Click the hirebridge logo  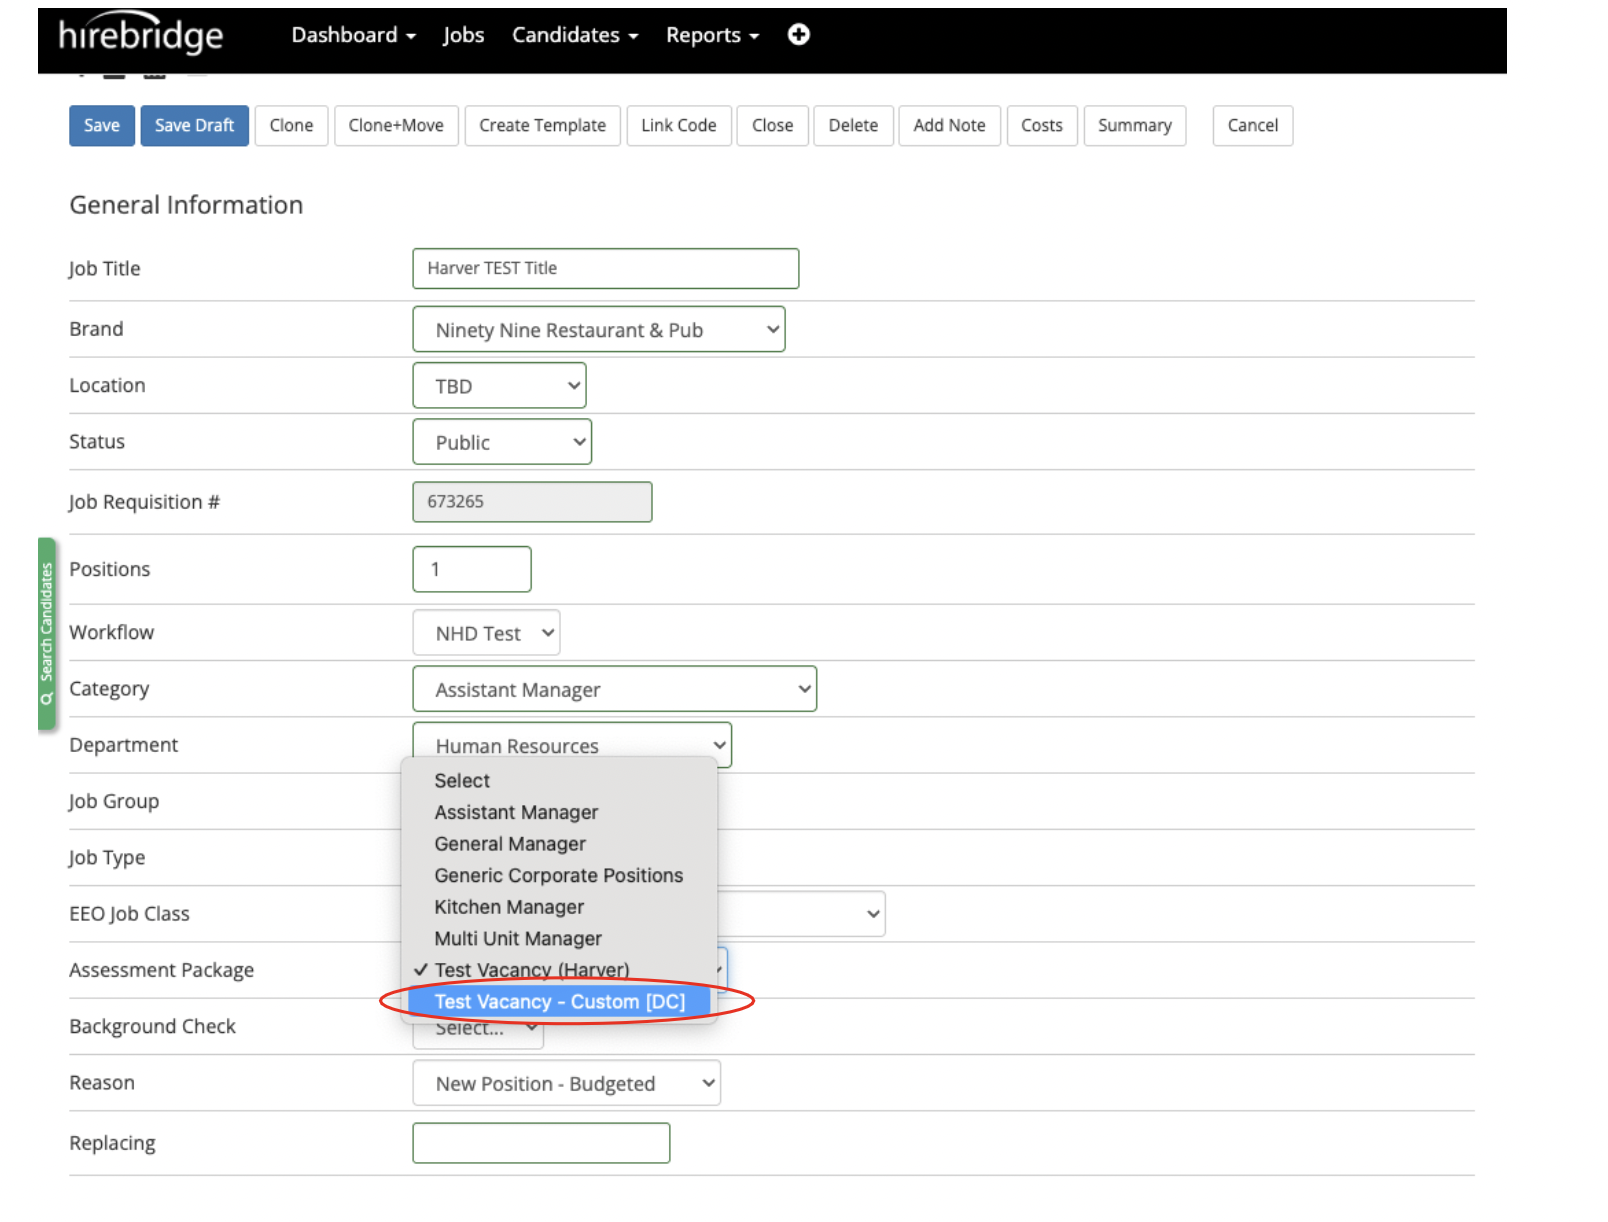click(141, 35)
